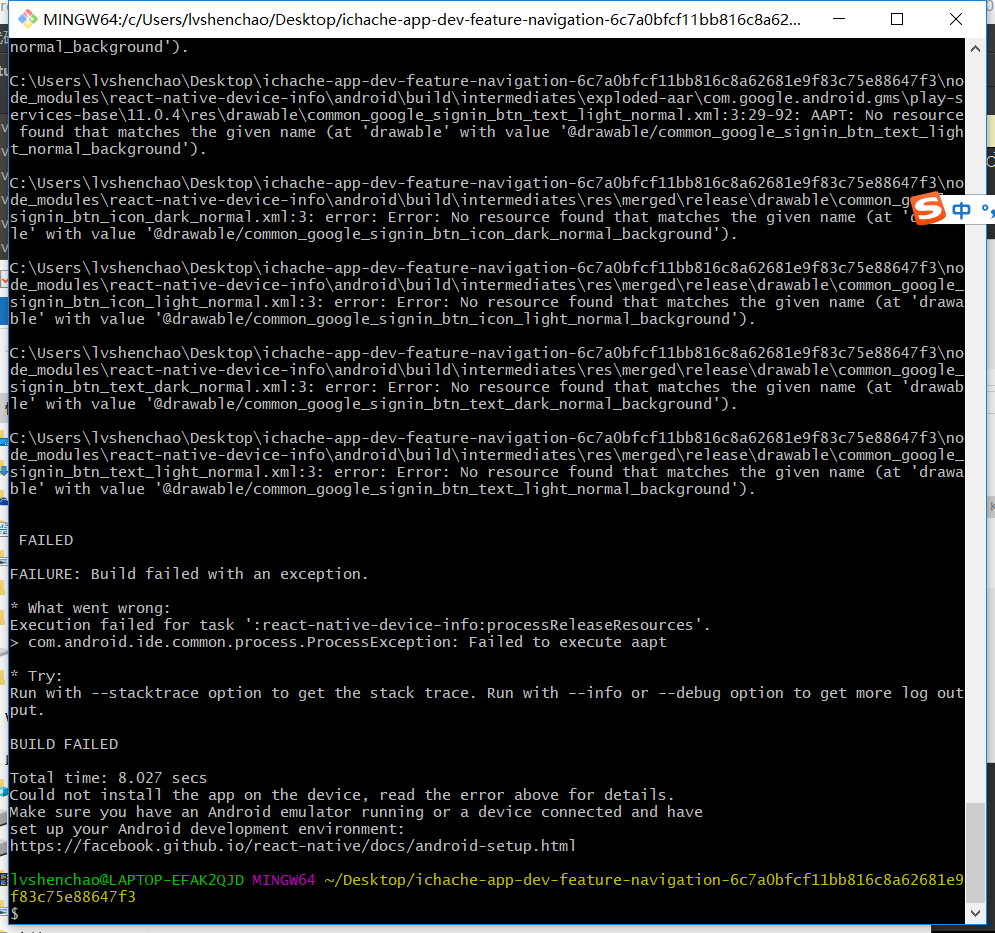The image size is (995, 933).
Task: Click the processReleaseResources task failure line
Action: (x=360, y=625)
